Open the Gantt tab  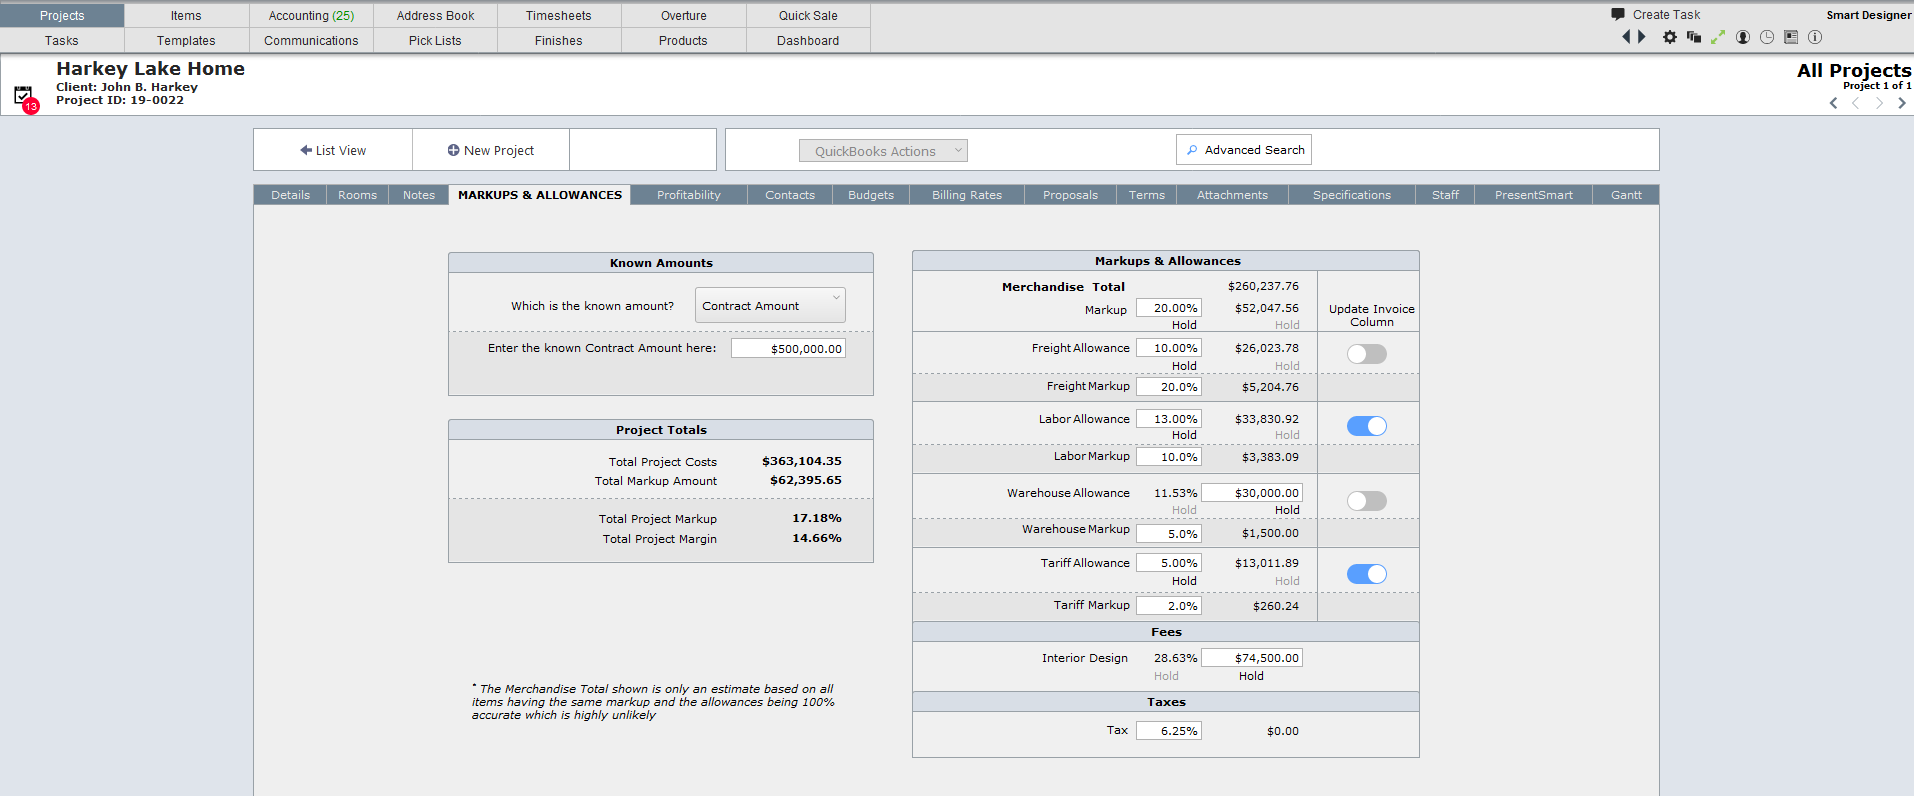[x=1626, y=195]
